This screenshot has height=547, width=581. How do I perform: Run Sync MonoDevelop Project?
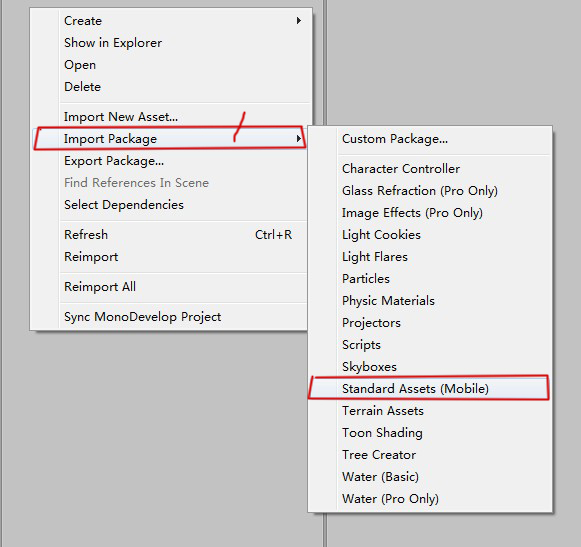(142, 317)
